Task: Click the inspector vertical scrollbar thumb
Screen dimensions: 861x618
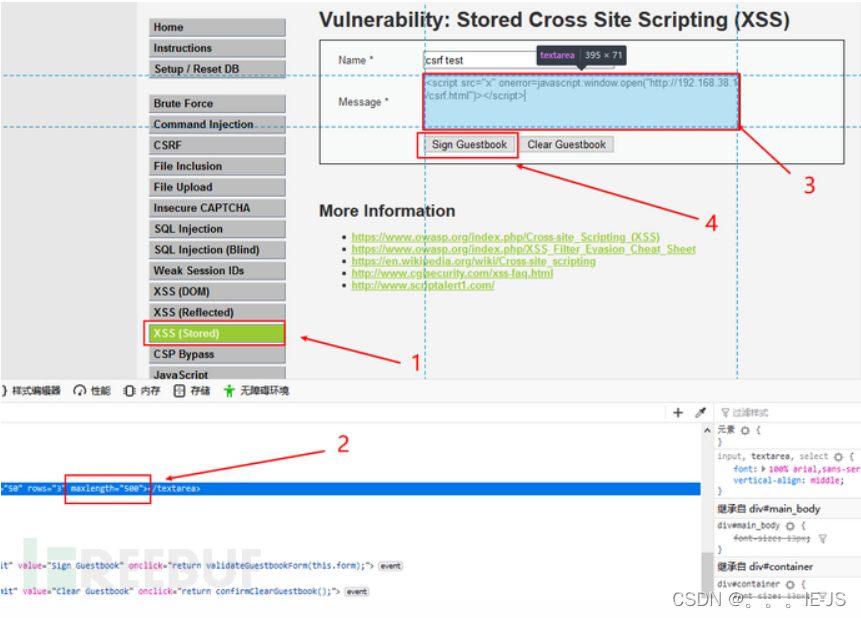Action: pos(707,571)
